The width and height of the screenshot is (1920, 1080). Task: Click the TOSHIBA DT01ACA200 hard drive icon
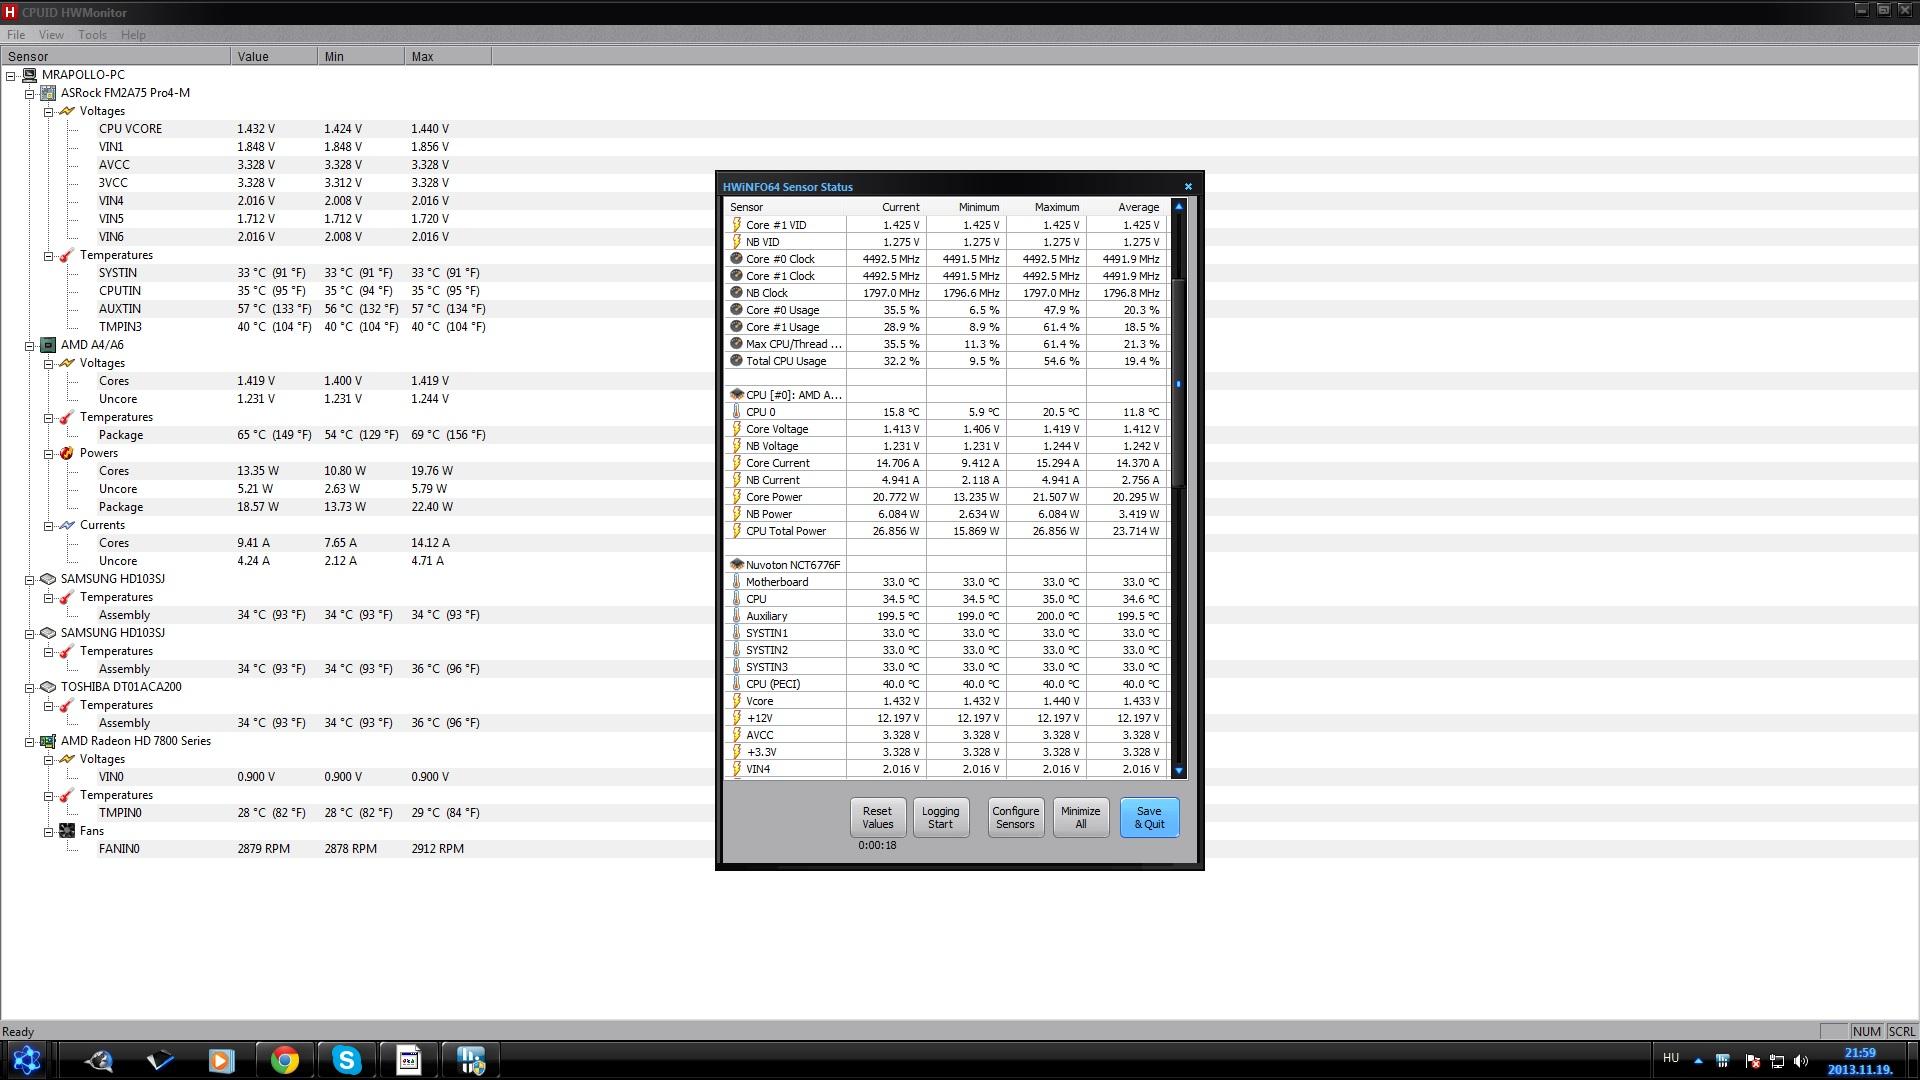pyautogui.click(x=48, y=687)
